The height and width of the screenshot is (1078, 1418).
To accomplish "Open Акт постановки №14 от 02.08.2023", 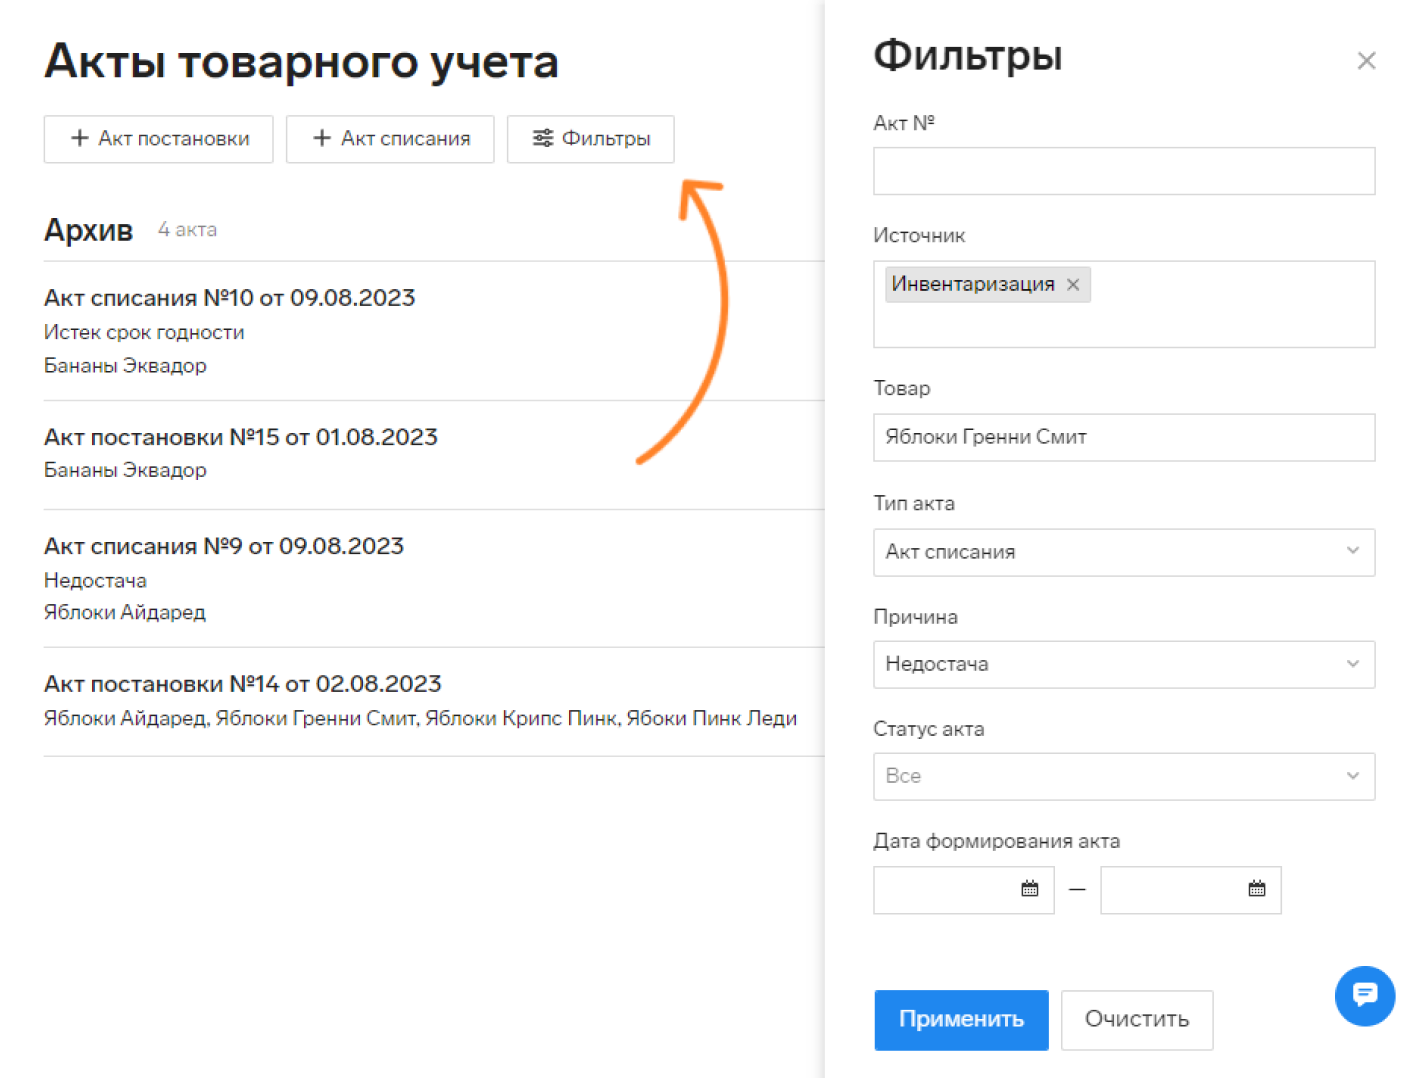I will 242,684.
